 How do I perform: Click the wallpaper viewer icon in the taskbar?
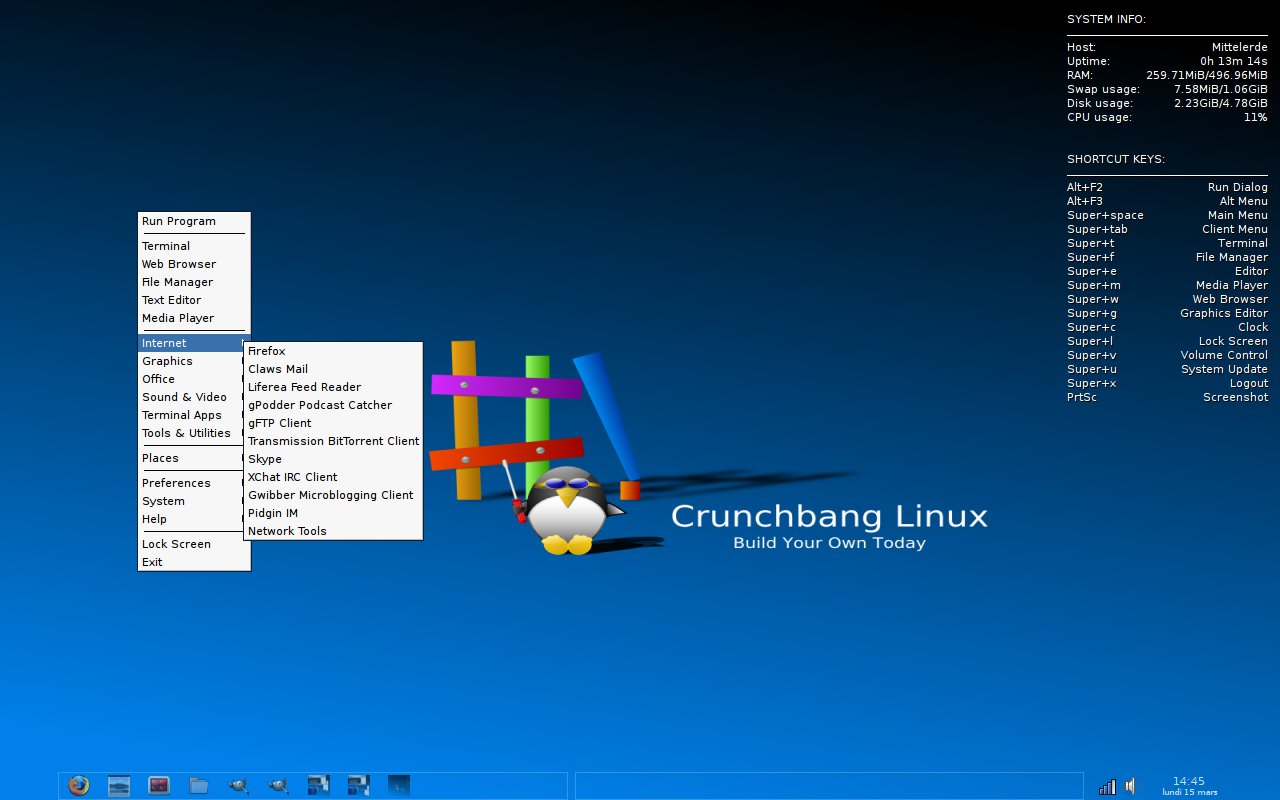(119, 785)
